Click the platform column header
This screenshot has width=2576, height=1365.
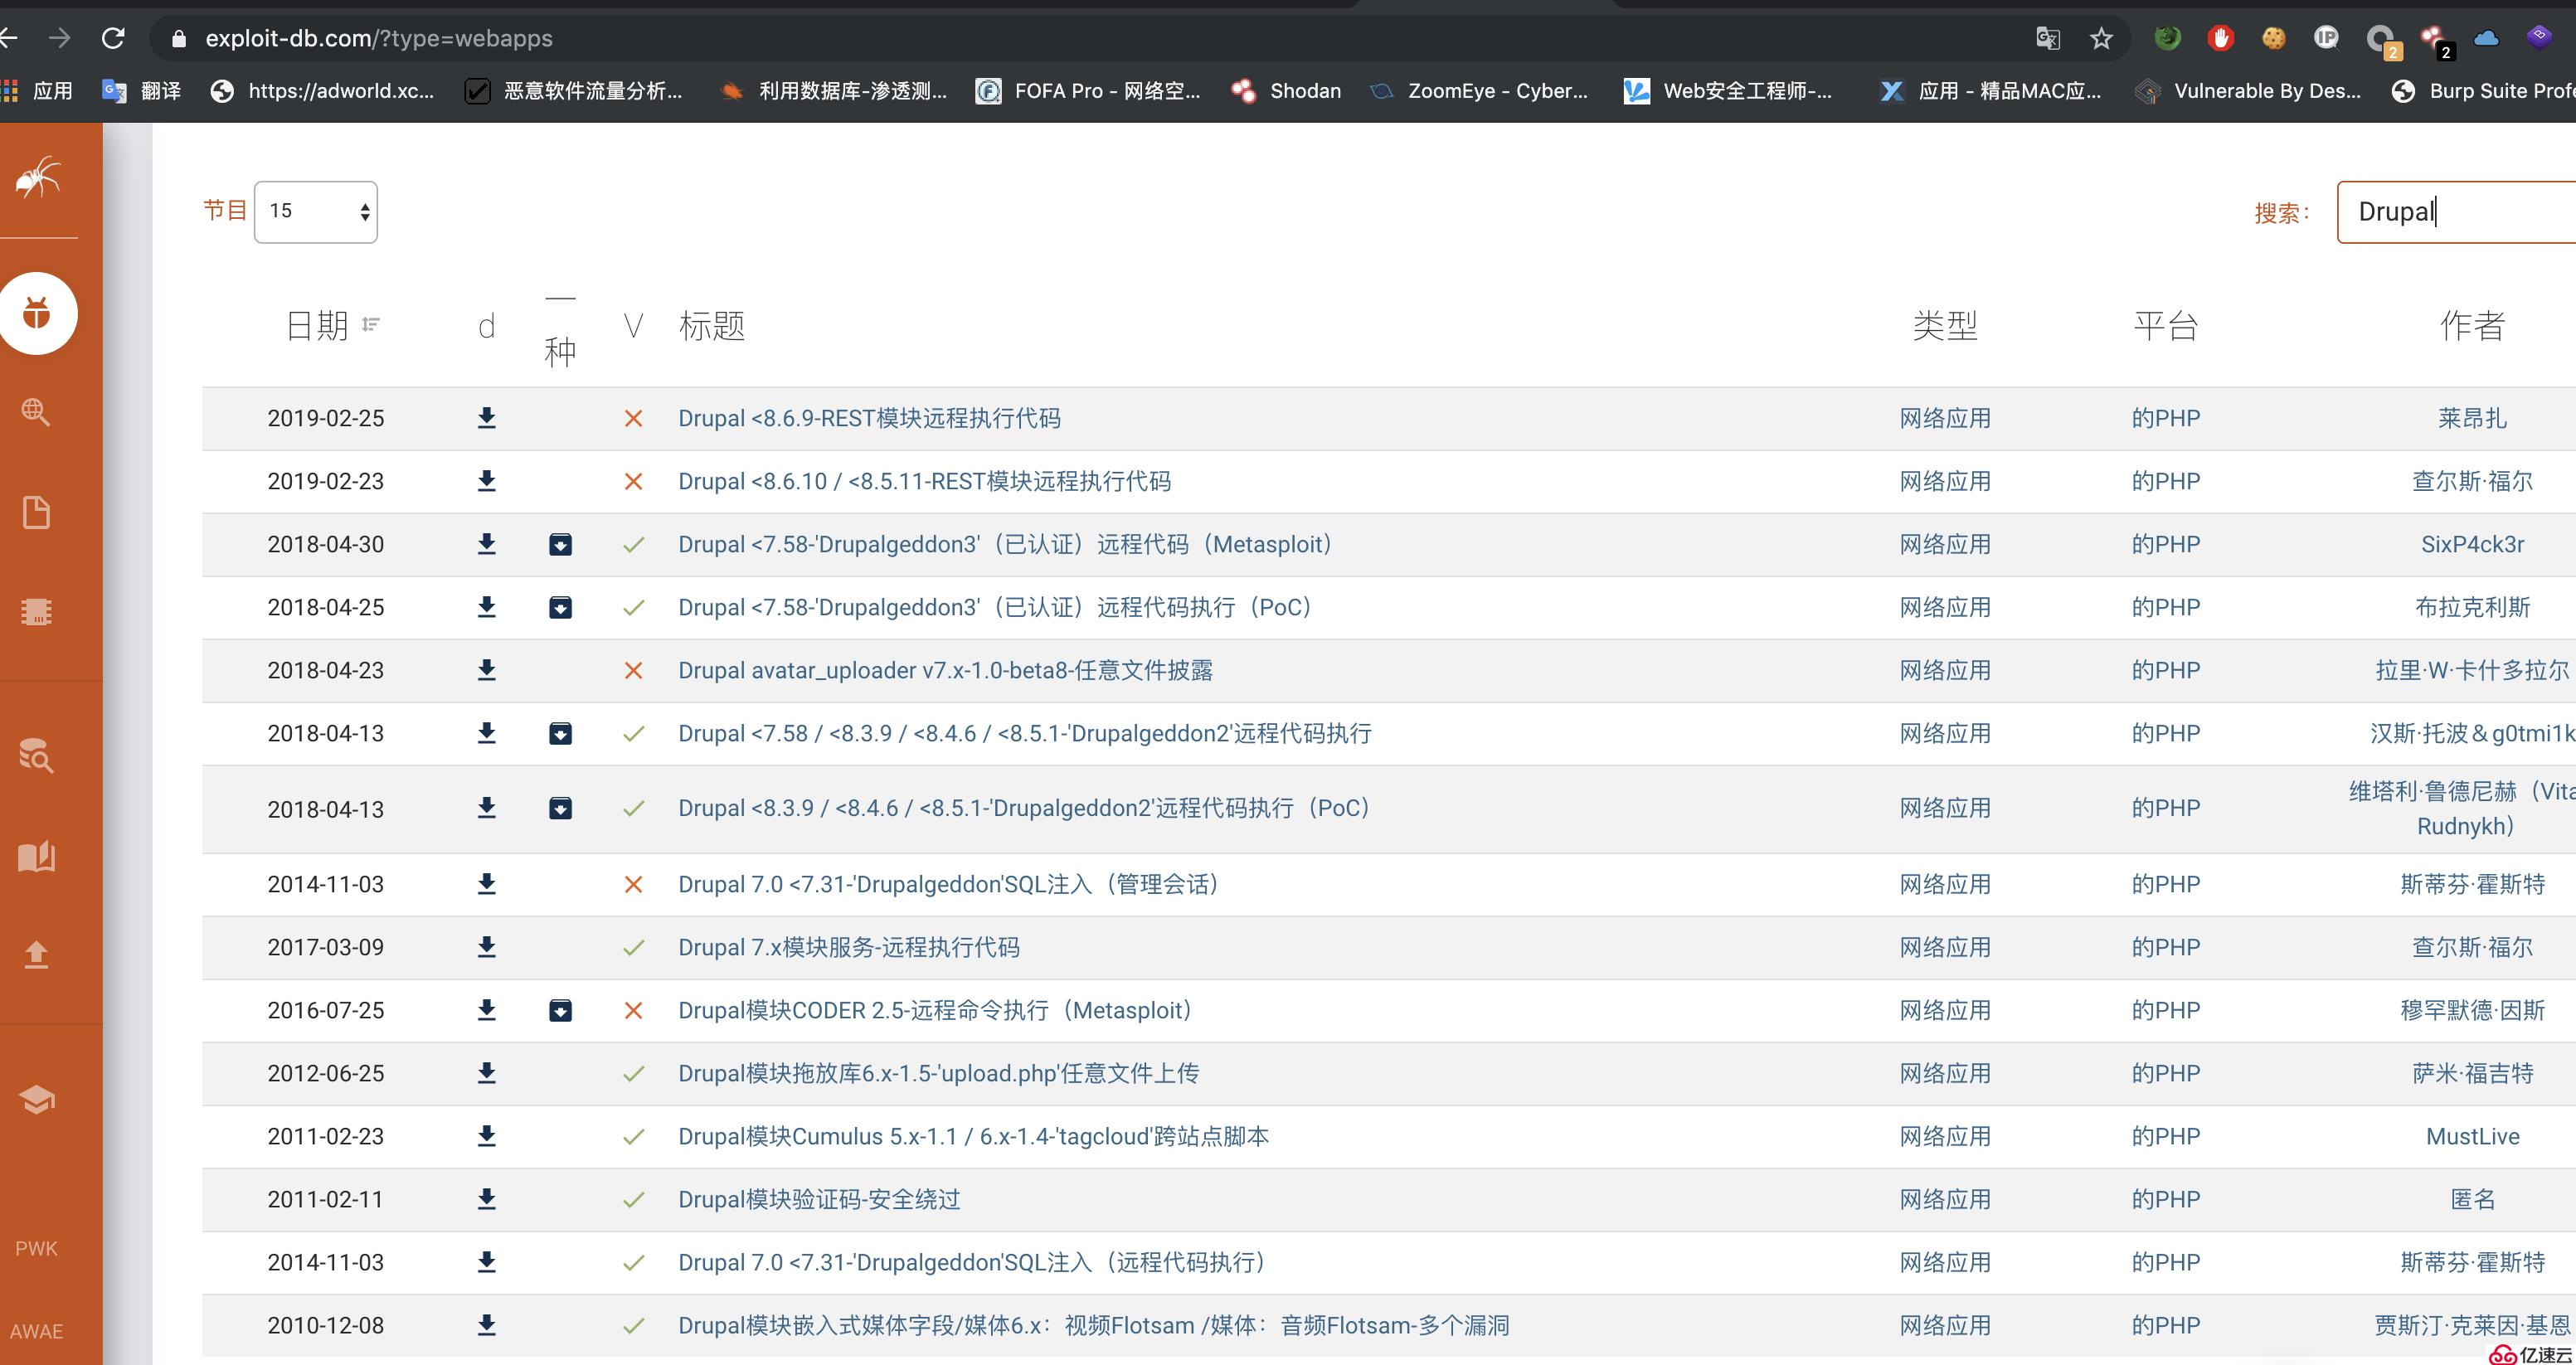(2165, 325)
